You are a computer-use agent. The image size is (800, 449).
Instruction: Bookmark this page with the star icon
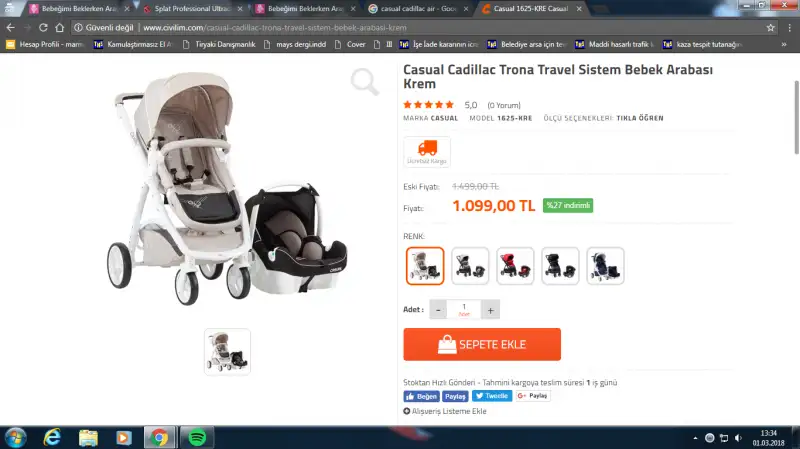tap(770, 28)
